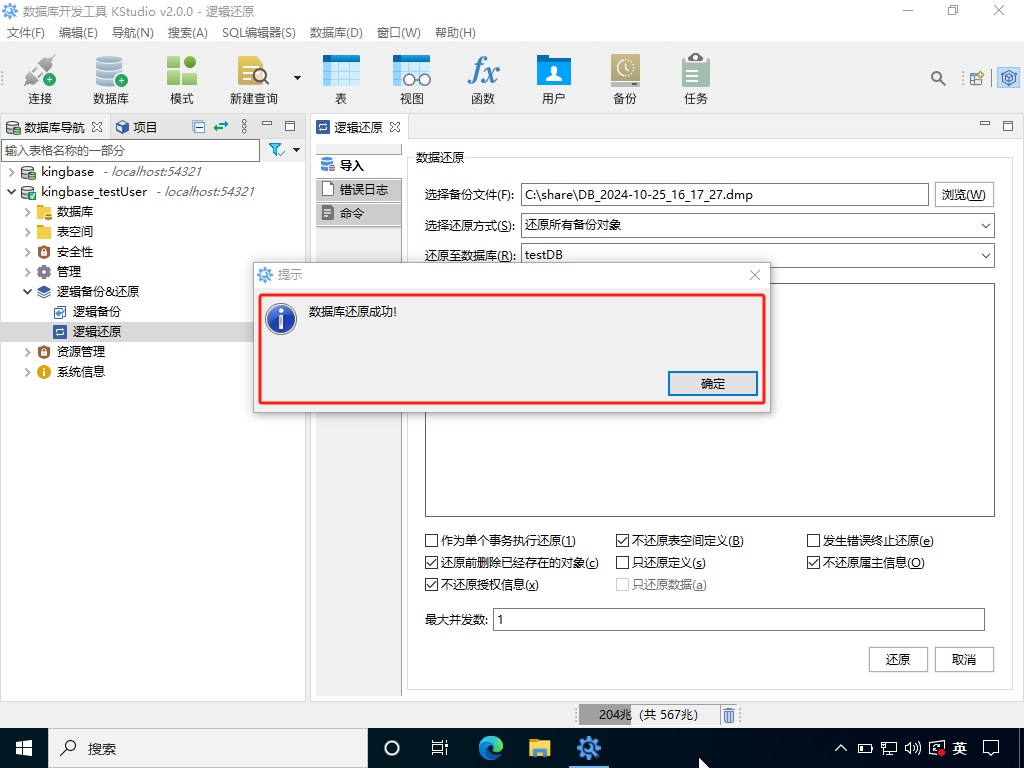
Task: Toggle 发生错误终止还原 checkbox
Action: (x=814, y=541)
